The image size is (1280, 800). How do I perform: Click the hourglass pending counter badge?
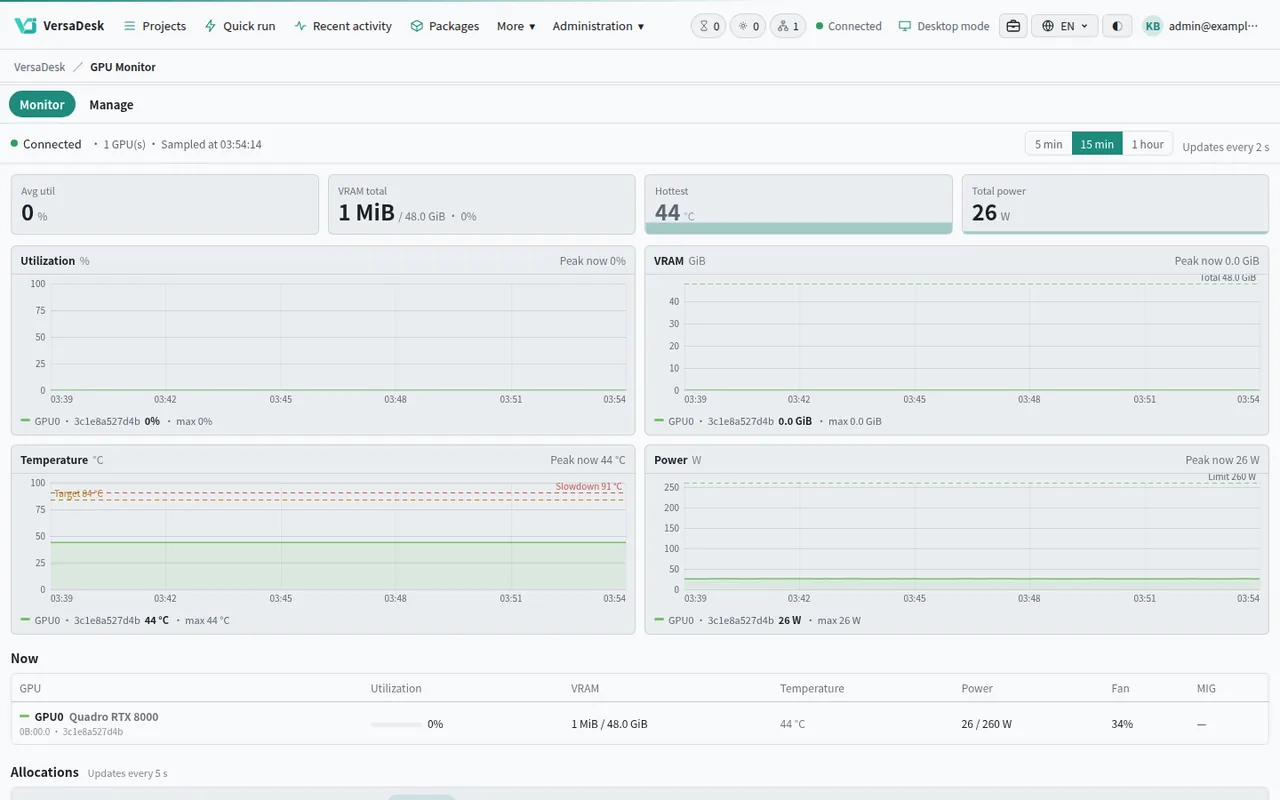pos(709,26)
